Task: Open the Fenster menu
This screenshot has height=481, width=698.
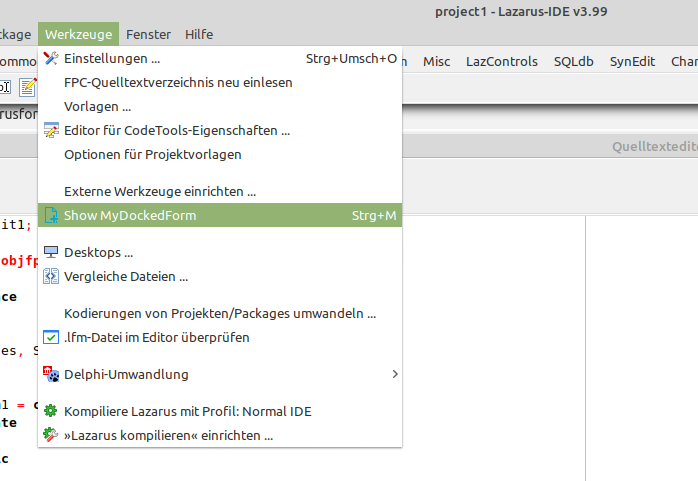Action: click(x=148, y=34)
